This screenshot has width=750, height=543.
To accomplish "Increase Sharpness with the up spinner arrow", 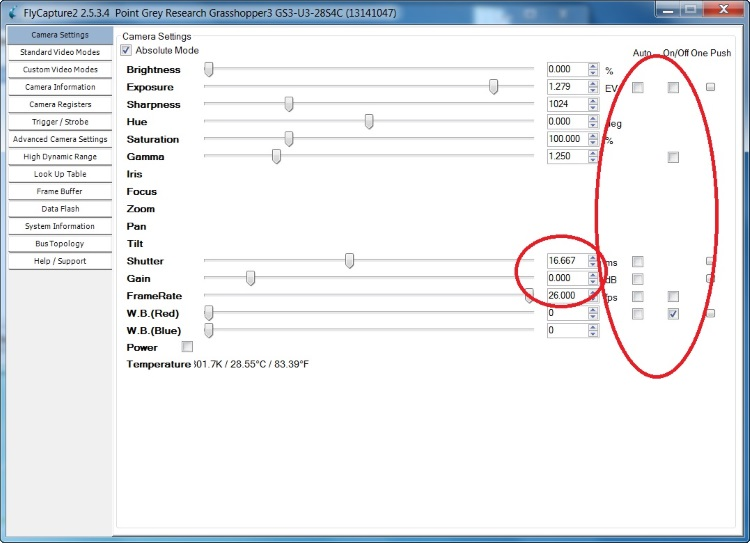I will point(593,100).
